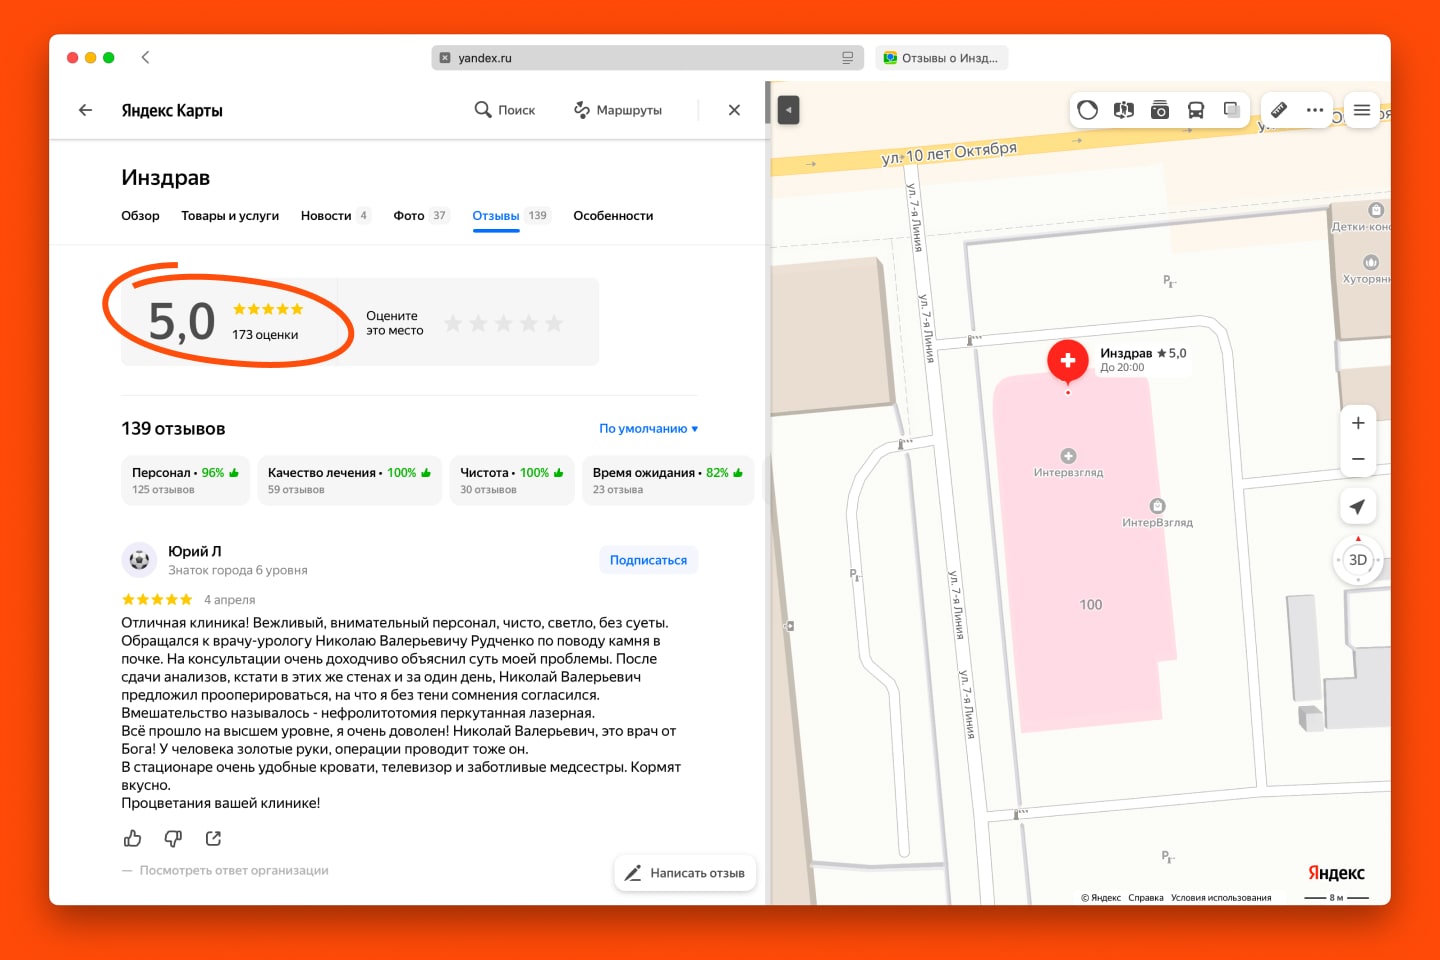Go back using the Yandex Maps header arrow
The height and width of the screenshot is (960, 1440).
[x=86, y=110]
